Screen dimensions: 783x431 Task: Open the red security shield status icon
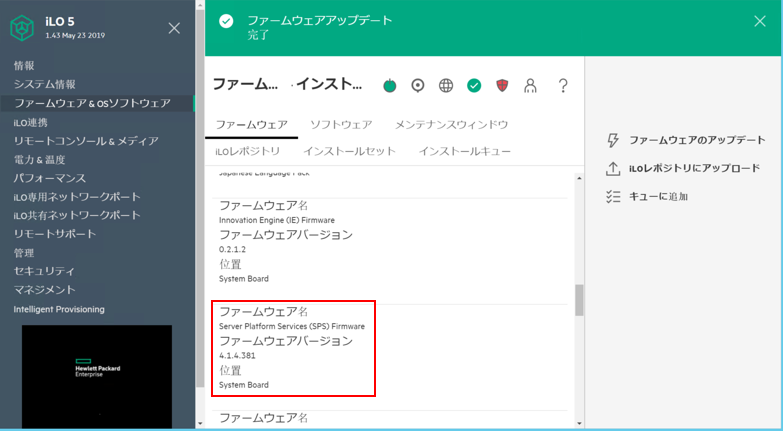click(x=502, y=86)
